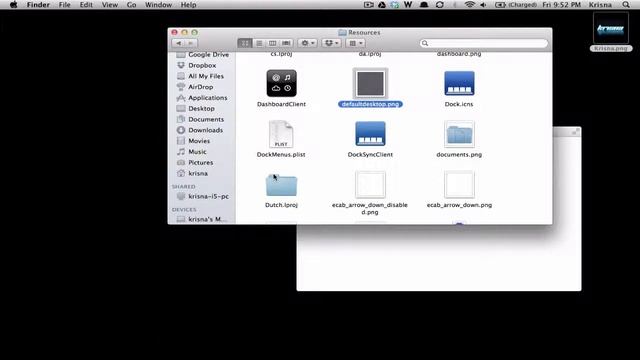This screenshot has width=640, height=360.
Task: Switch Finder to Cover Flow view
Action: click(286, 43)
